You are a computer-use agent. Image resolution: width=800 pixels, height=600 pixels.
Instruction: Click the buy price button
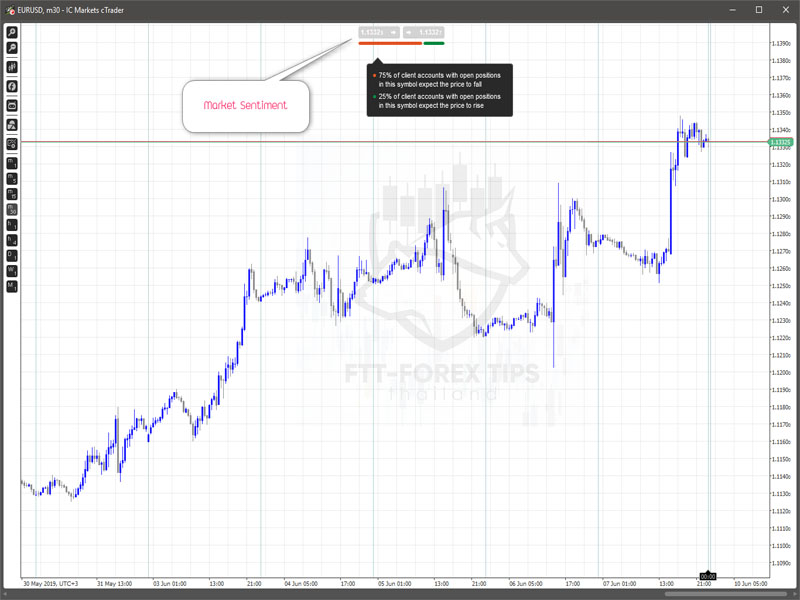click(x=423, y=33)
